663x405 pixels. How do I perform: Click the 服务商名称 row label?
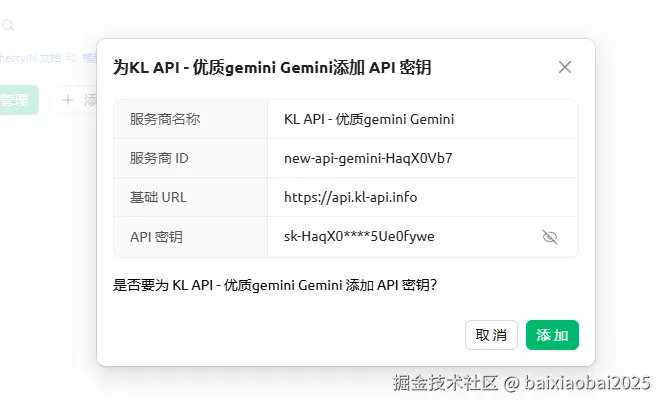pos(164,119)
